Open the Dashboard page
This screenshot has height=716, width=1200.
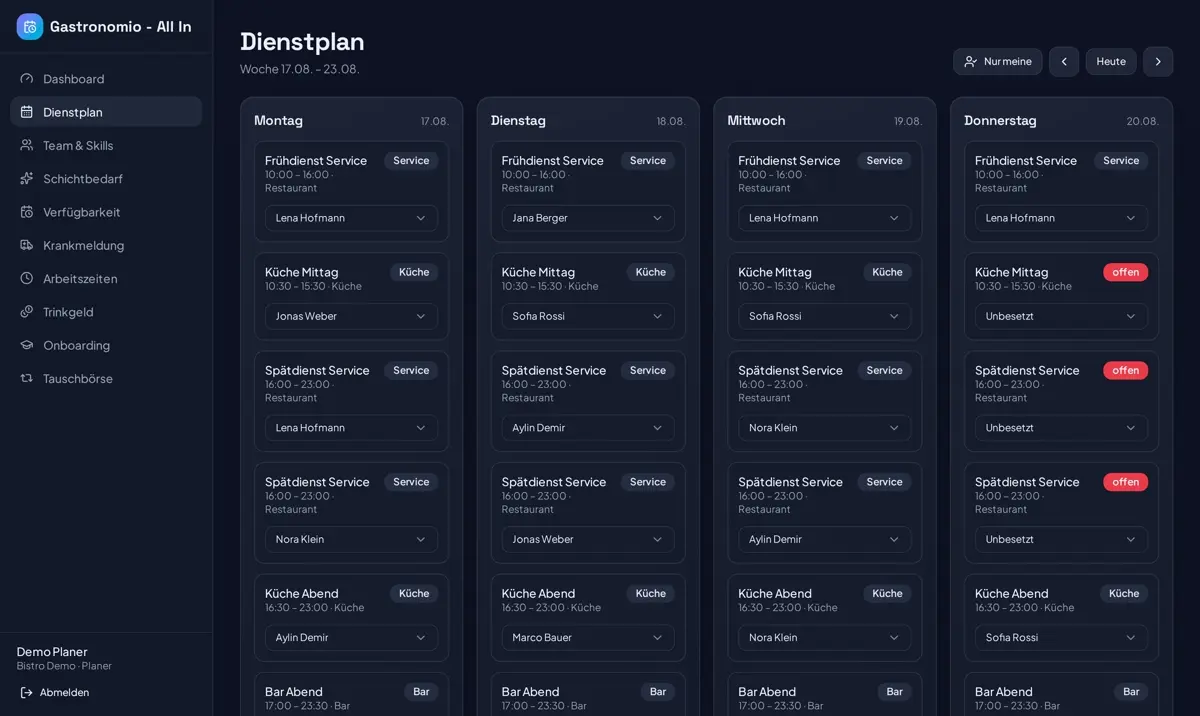(106, 79)
